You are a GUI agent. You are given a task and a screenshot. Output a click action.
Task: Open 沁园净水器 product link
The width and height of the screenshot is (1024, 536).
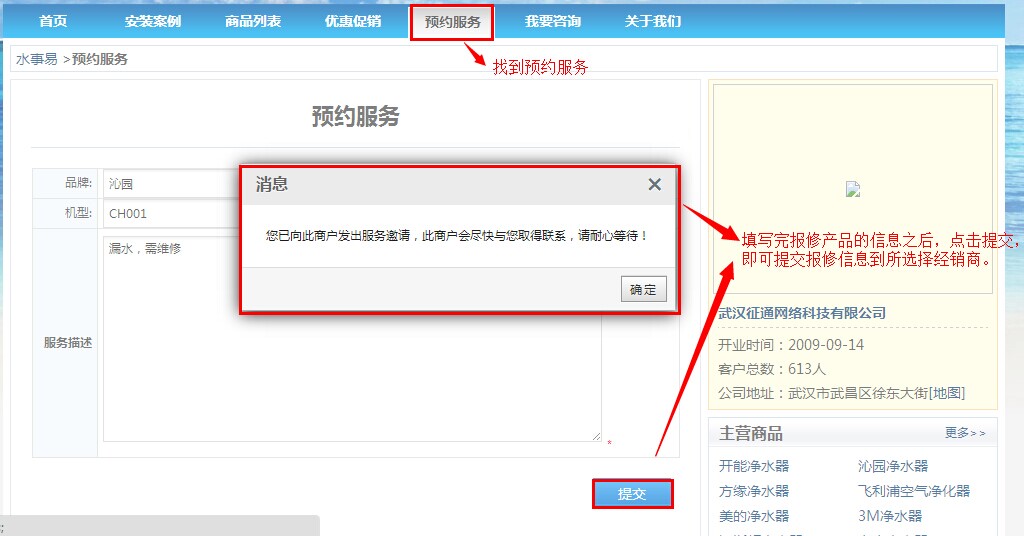893,466
